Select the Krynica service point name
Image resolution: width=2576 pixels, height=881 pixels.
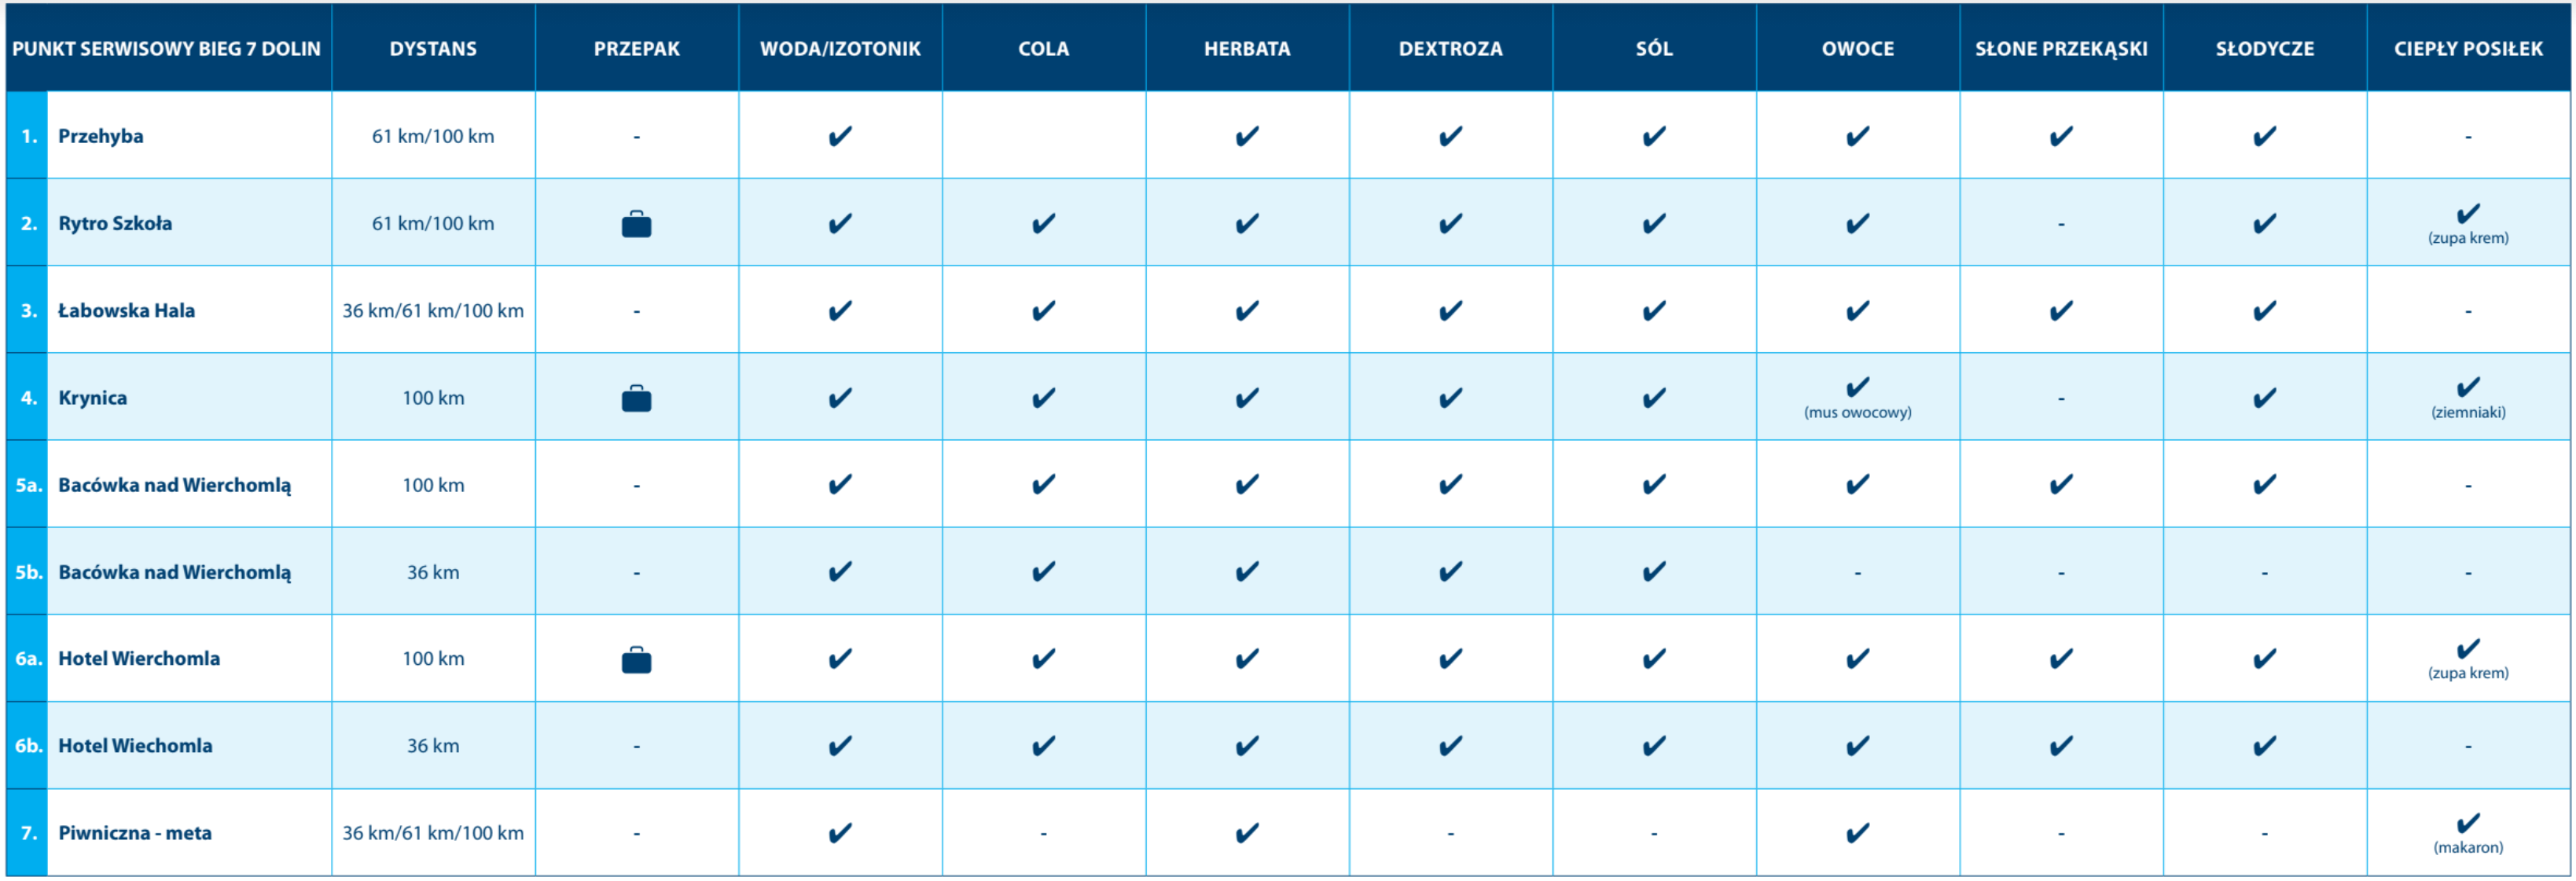[x=92, y=398]
